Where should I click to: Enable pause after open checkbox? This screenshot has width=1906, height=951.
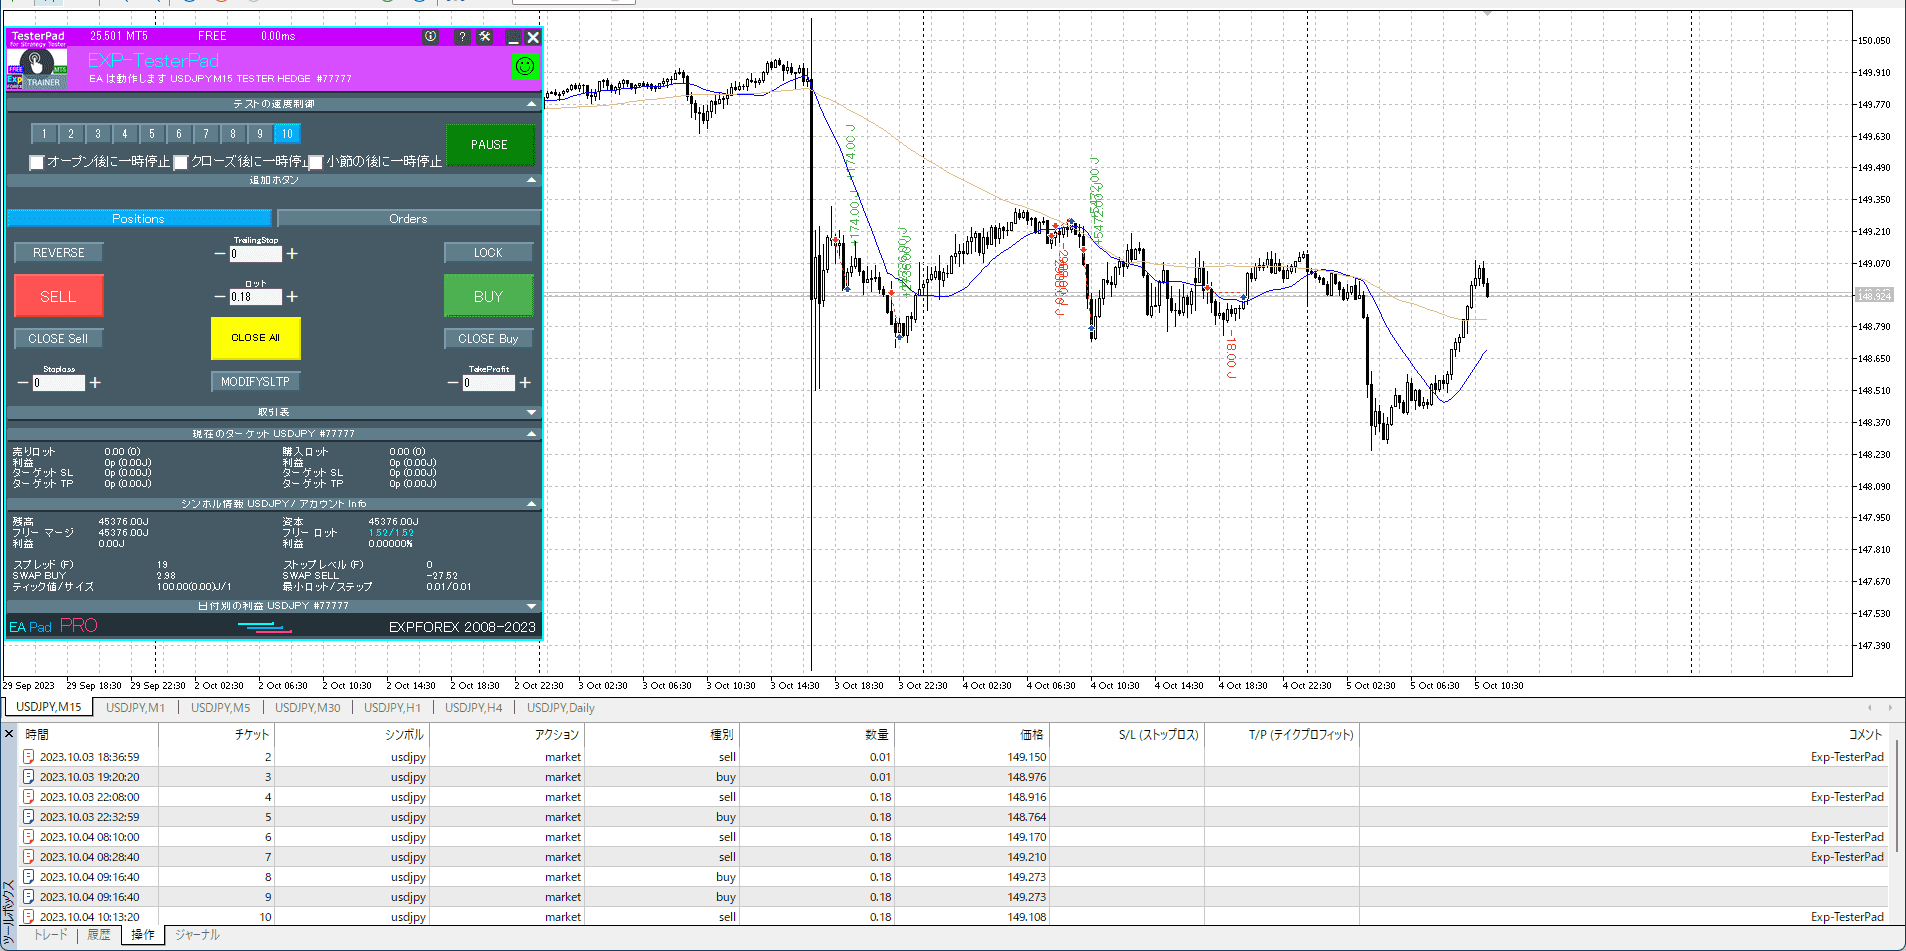37,162
